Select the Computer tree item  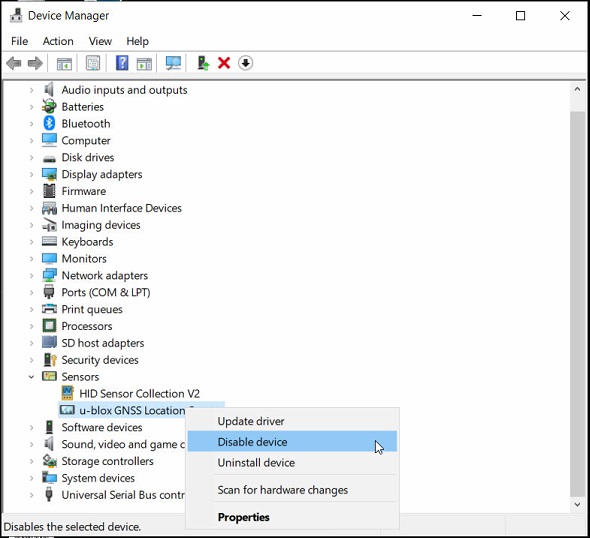[x=86, y=140]
